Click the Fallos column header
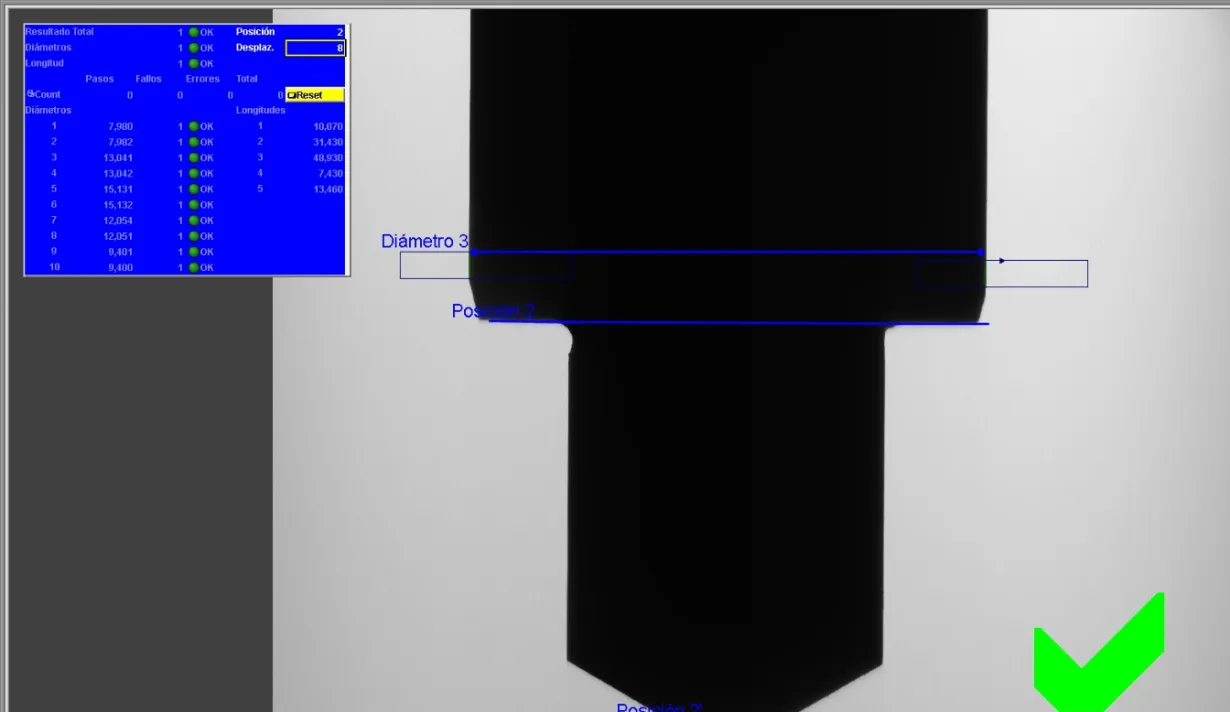This screenshot has width=1230, height=712. tap(148, 79)
